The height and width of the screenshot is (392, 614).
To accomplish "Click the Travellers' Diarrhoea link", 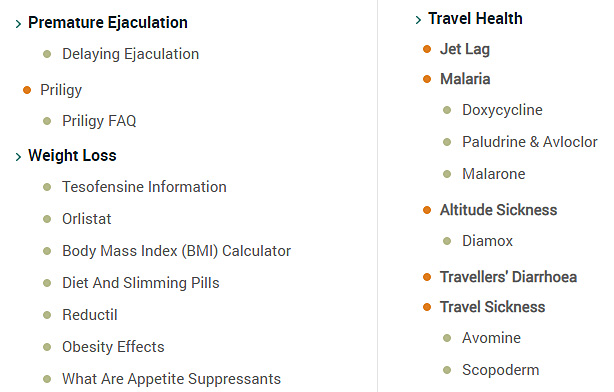I will [508, 277].
